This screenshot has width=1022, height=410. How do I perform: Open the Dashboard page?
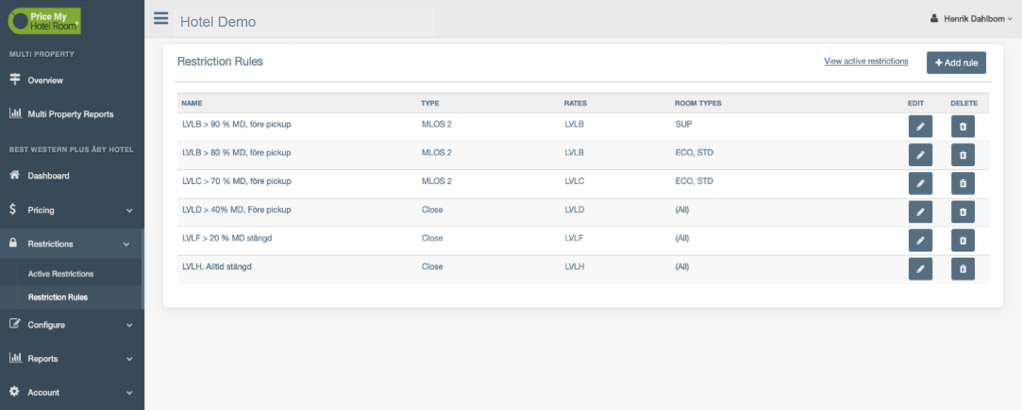(48, 176)
